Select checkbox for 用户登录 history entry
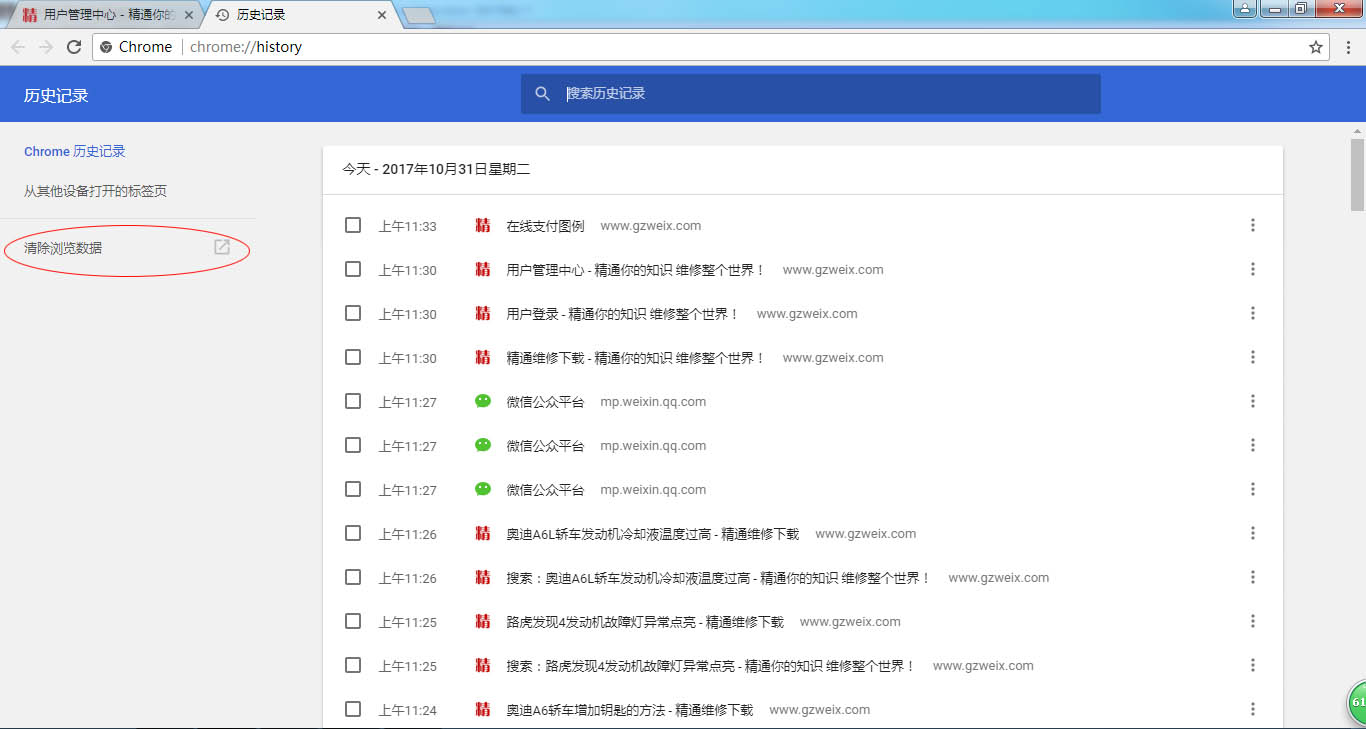 pos(353,313)
